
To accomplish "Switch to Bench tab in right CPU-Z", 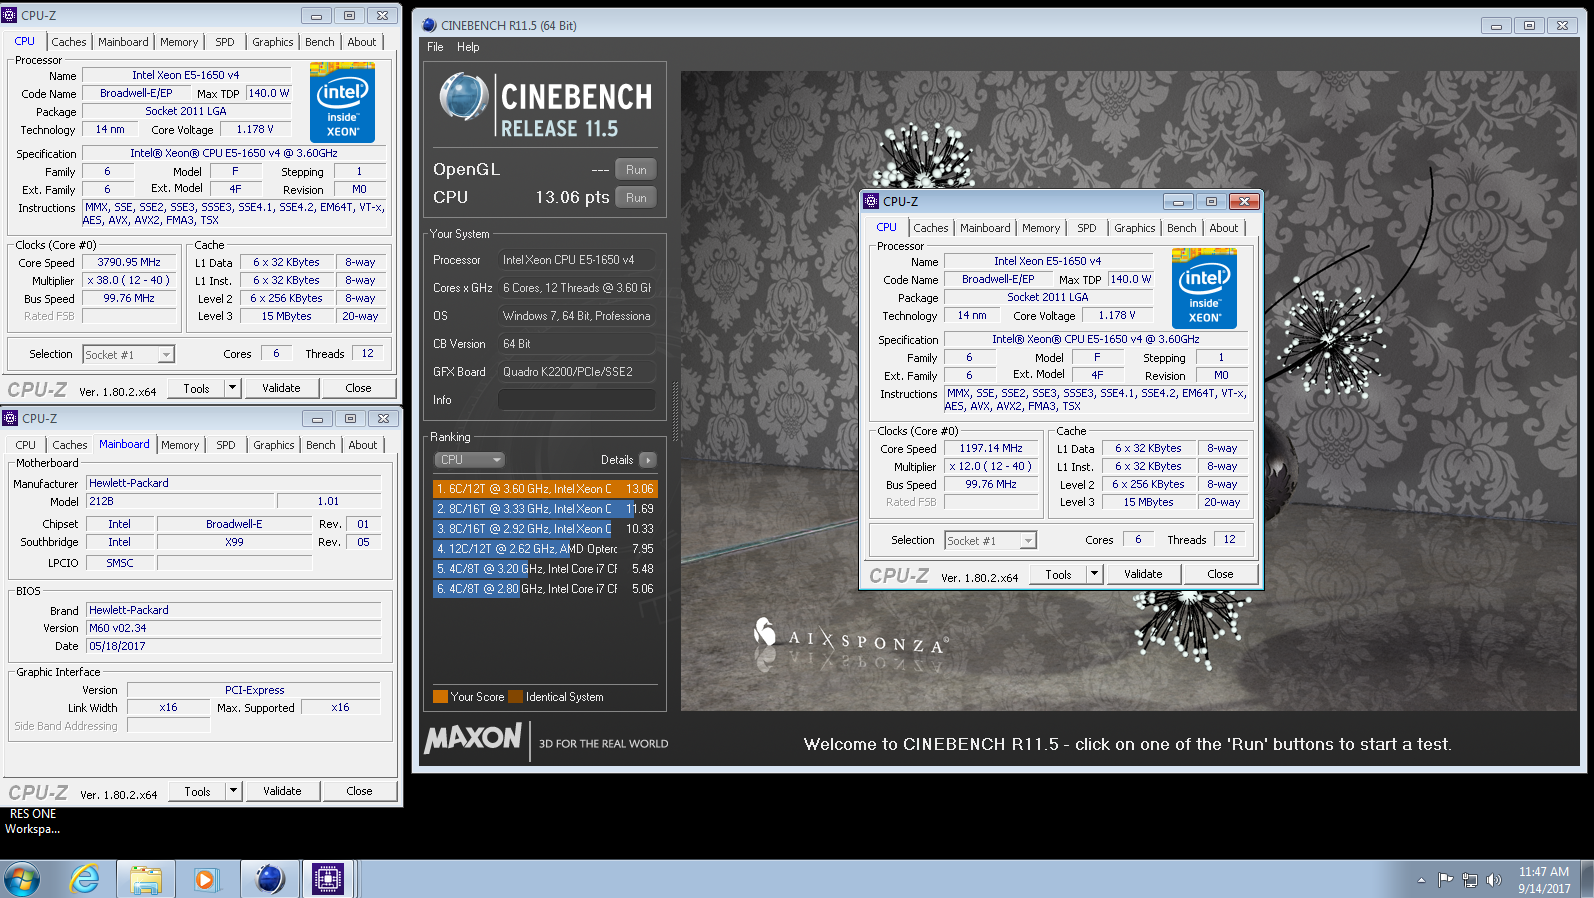I will pyautogui.click(x=1182, y=228).
